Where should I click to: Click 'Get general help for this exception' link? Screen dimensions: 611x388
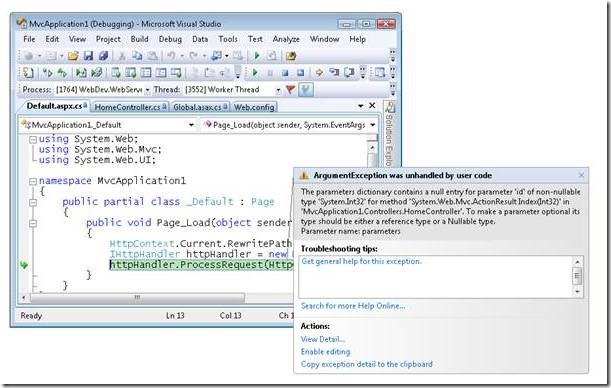[x=361, y=261]
